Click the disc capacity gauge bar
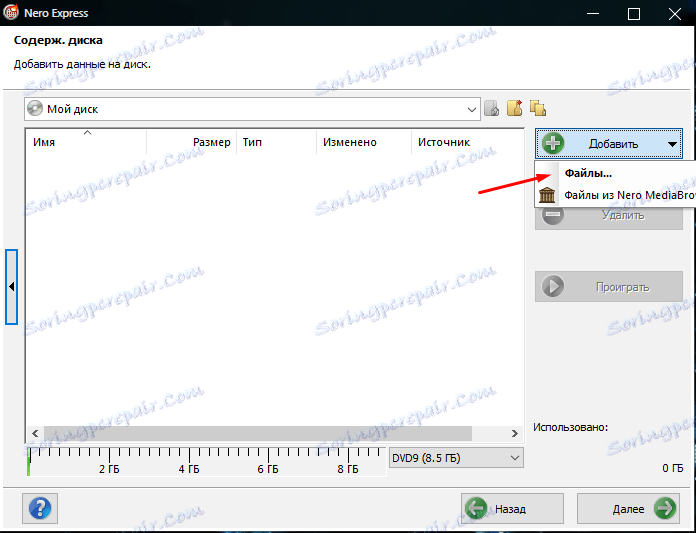This screenshot has width=696, height=533. tap(206, 462)
